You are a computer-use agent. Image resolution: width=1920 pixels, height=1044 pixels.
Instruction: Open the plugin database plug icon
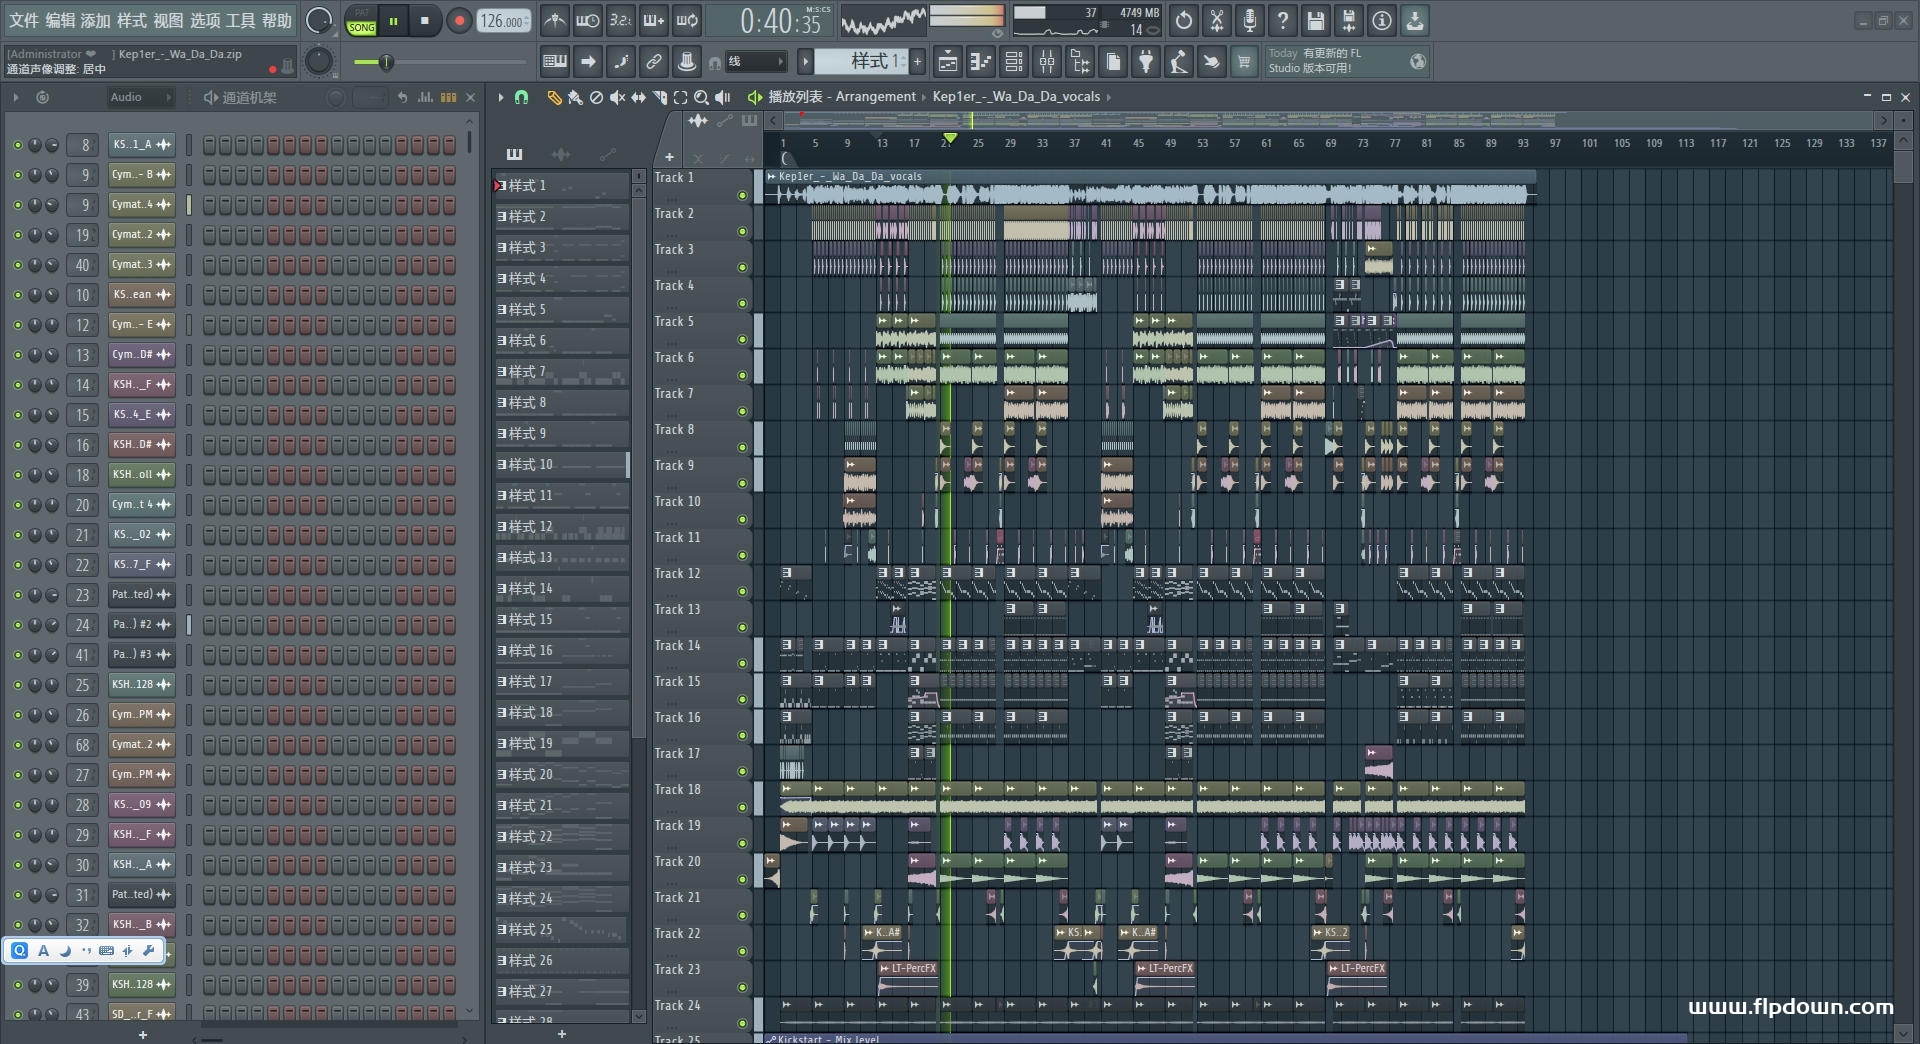1146,62
